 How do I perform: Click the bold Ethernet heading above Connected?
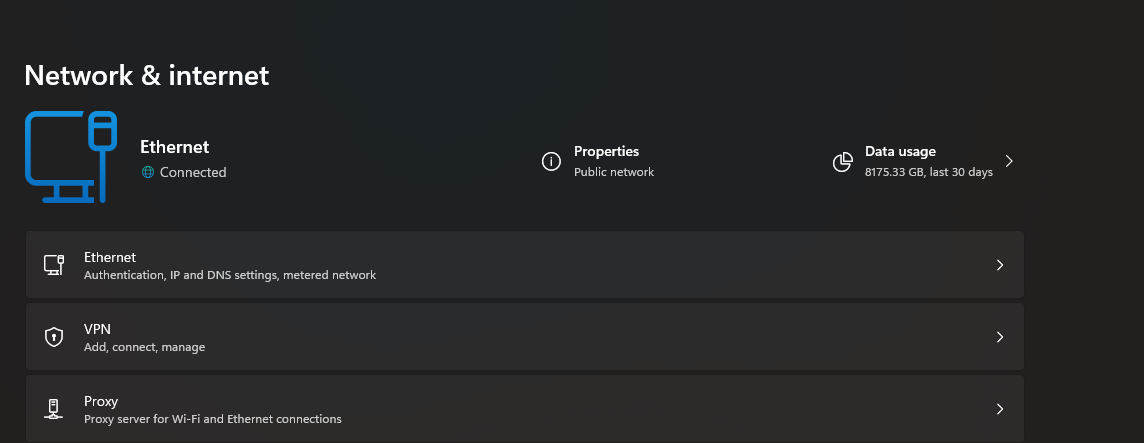pyautogui.click(x=174, y=147)
